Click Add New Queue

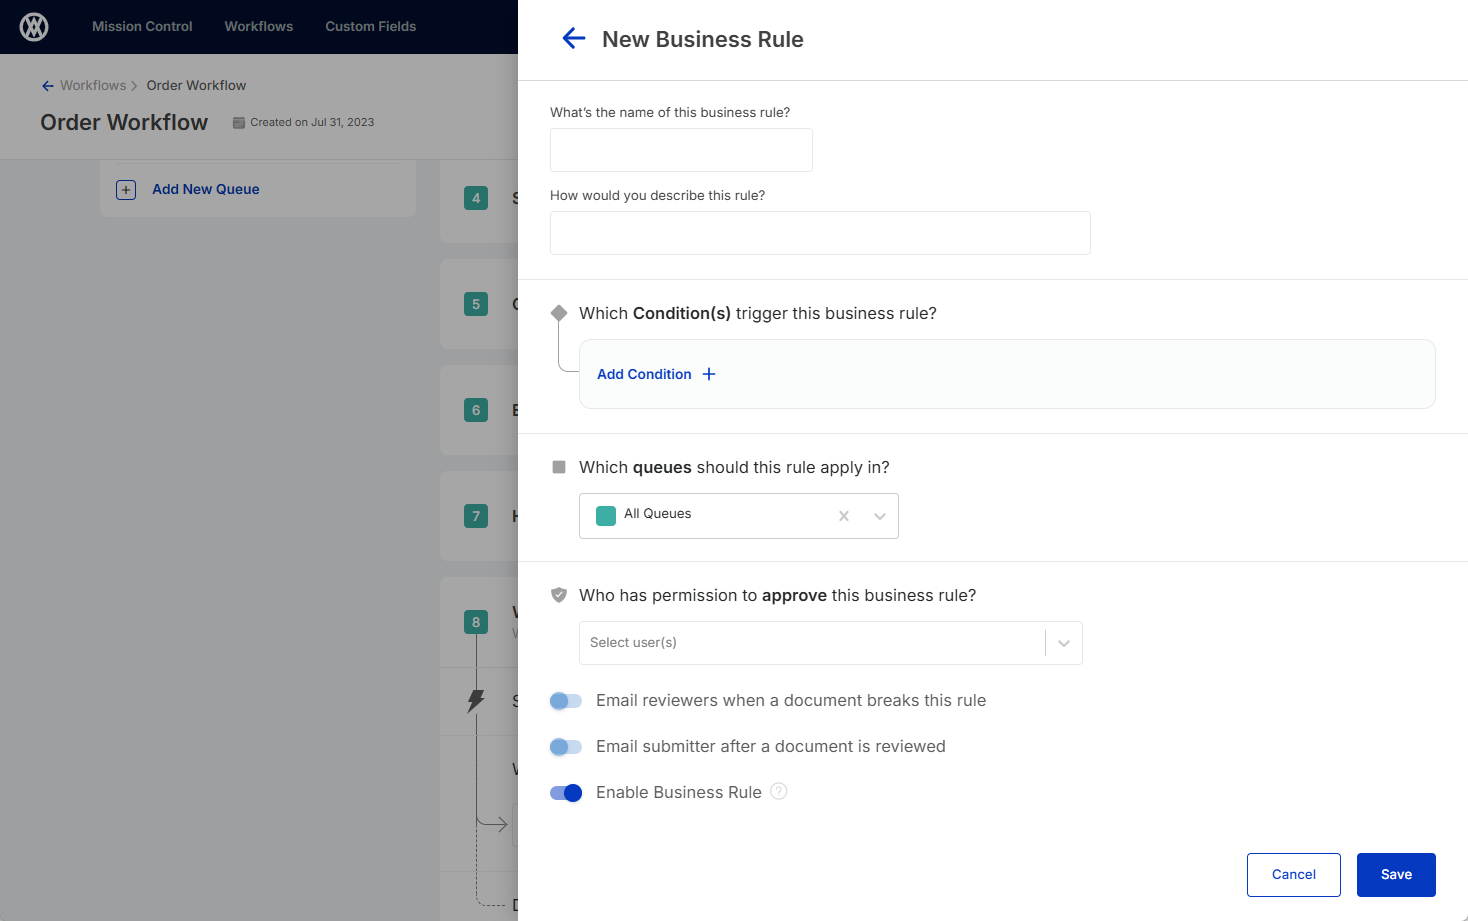point(206,190)
